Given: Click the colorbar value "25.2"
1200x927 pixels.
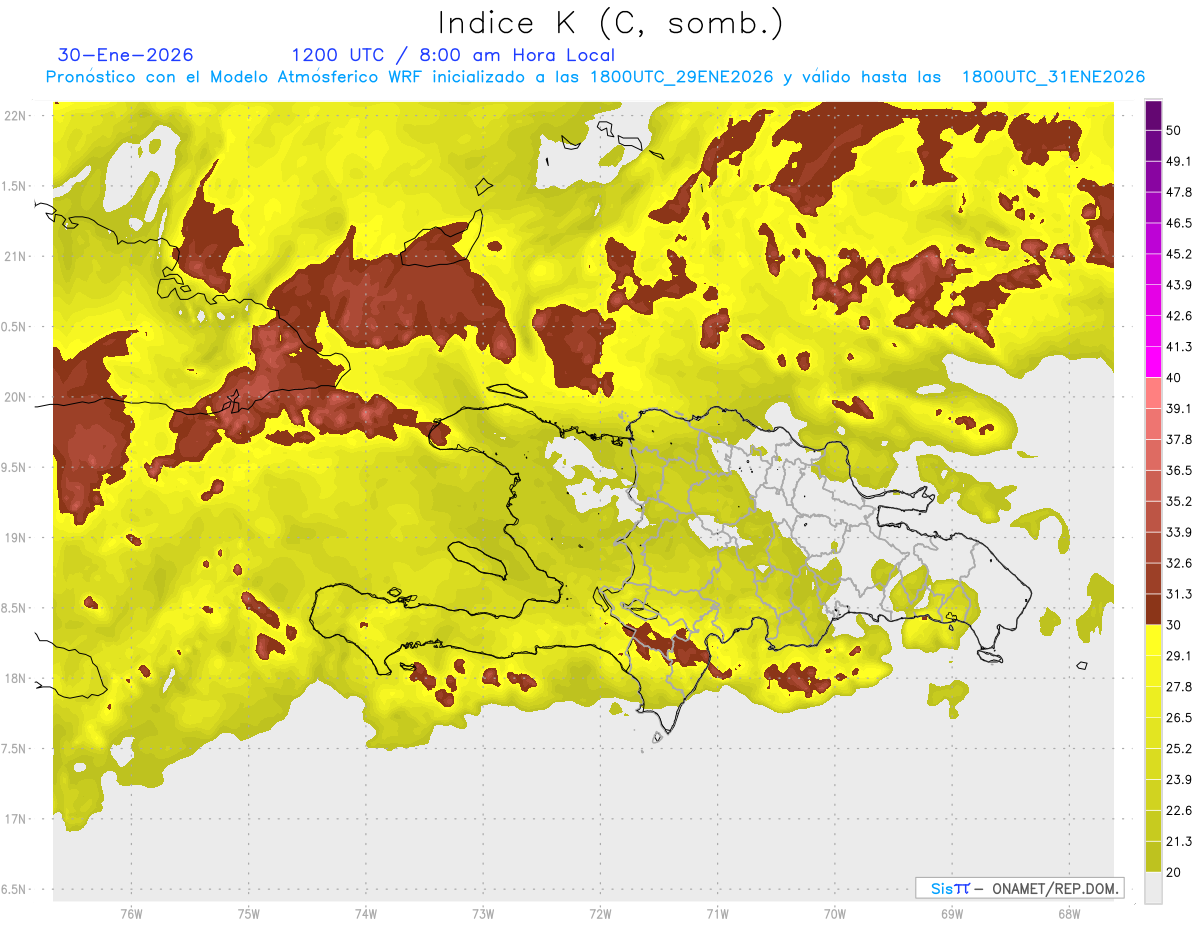Looking at the screenshot, I should click(1178, 748).
